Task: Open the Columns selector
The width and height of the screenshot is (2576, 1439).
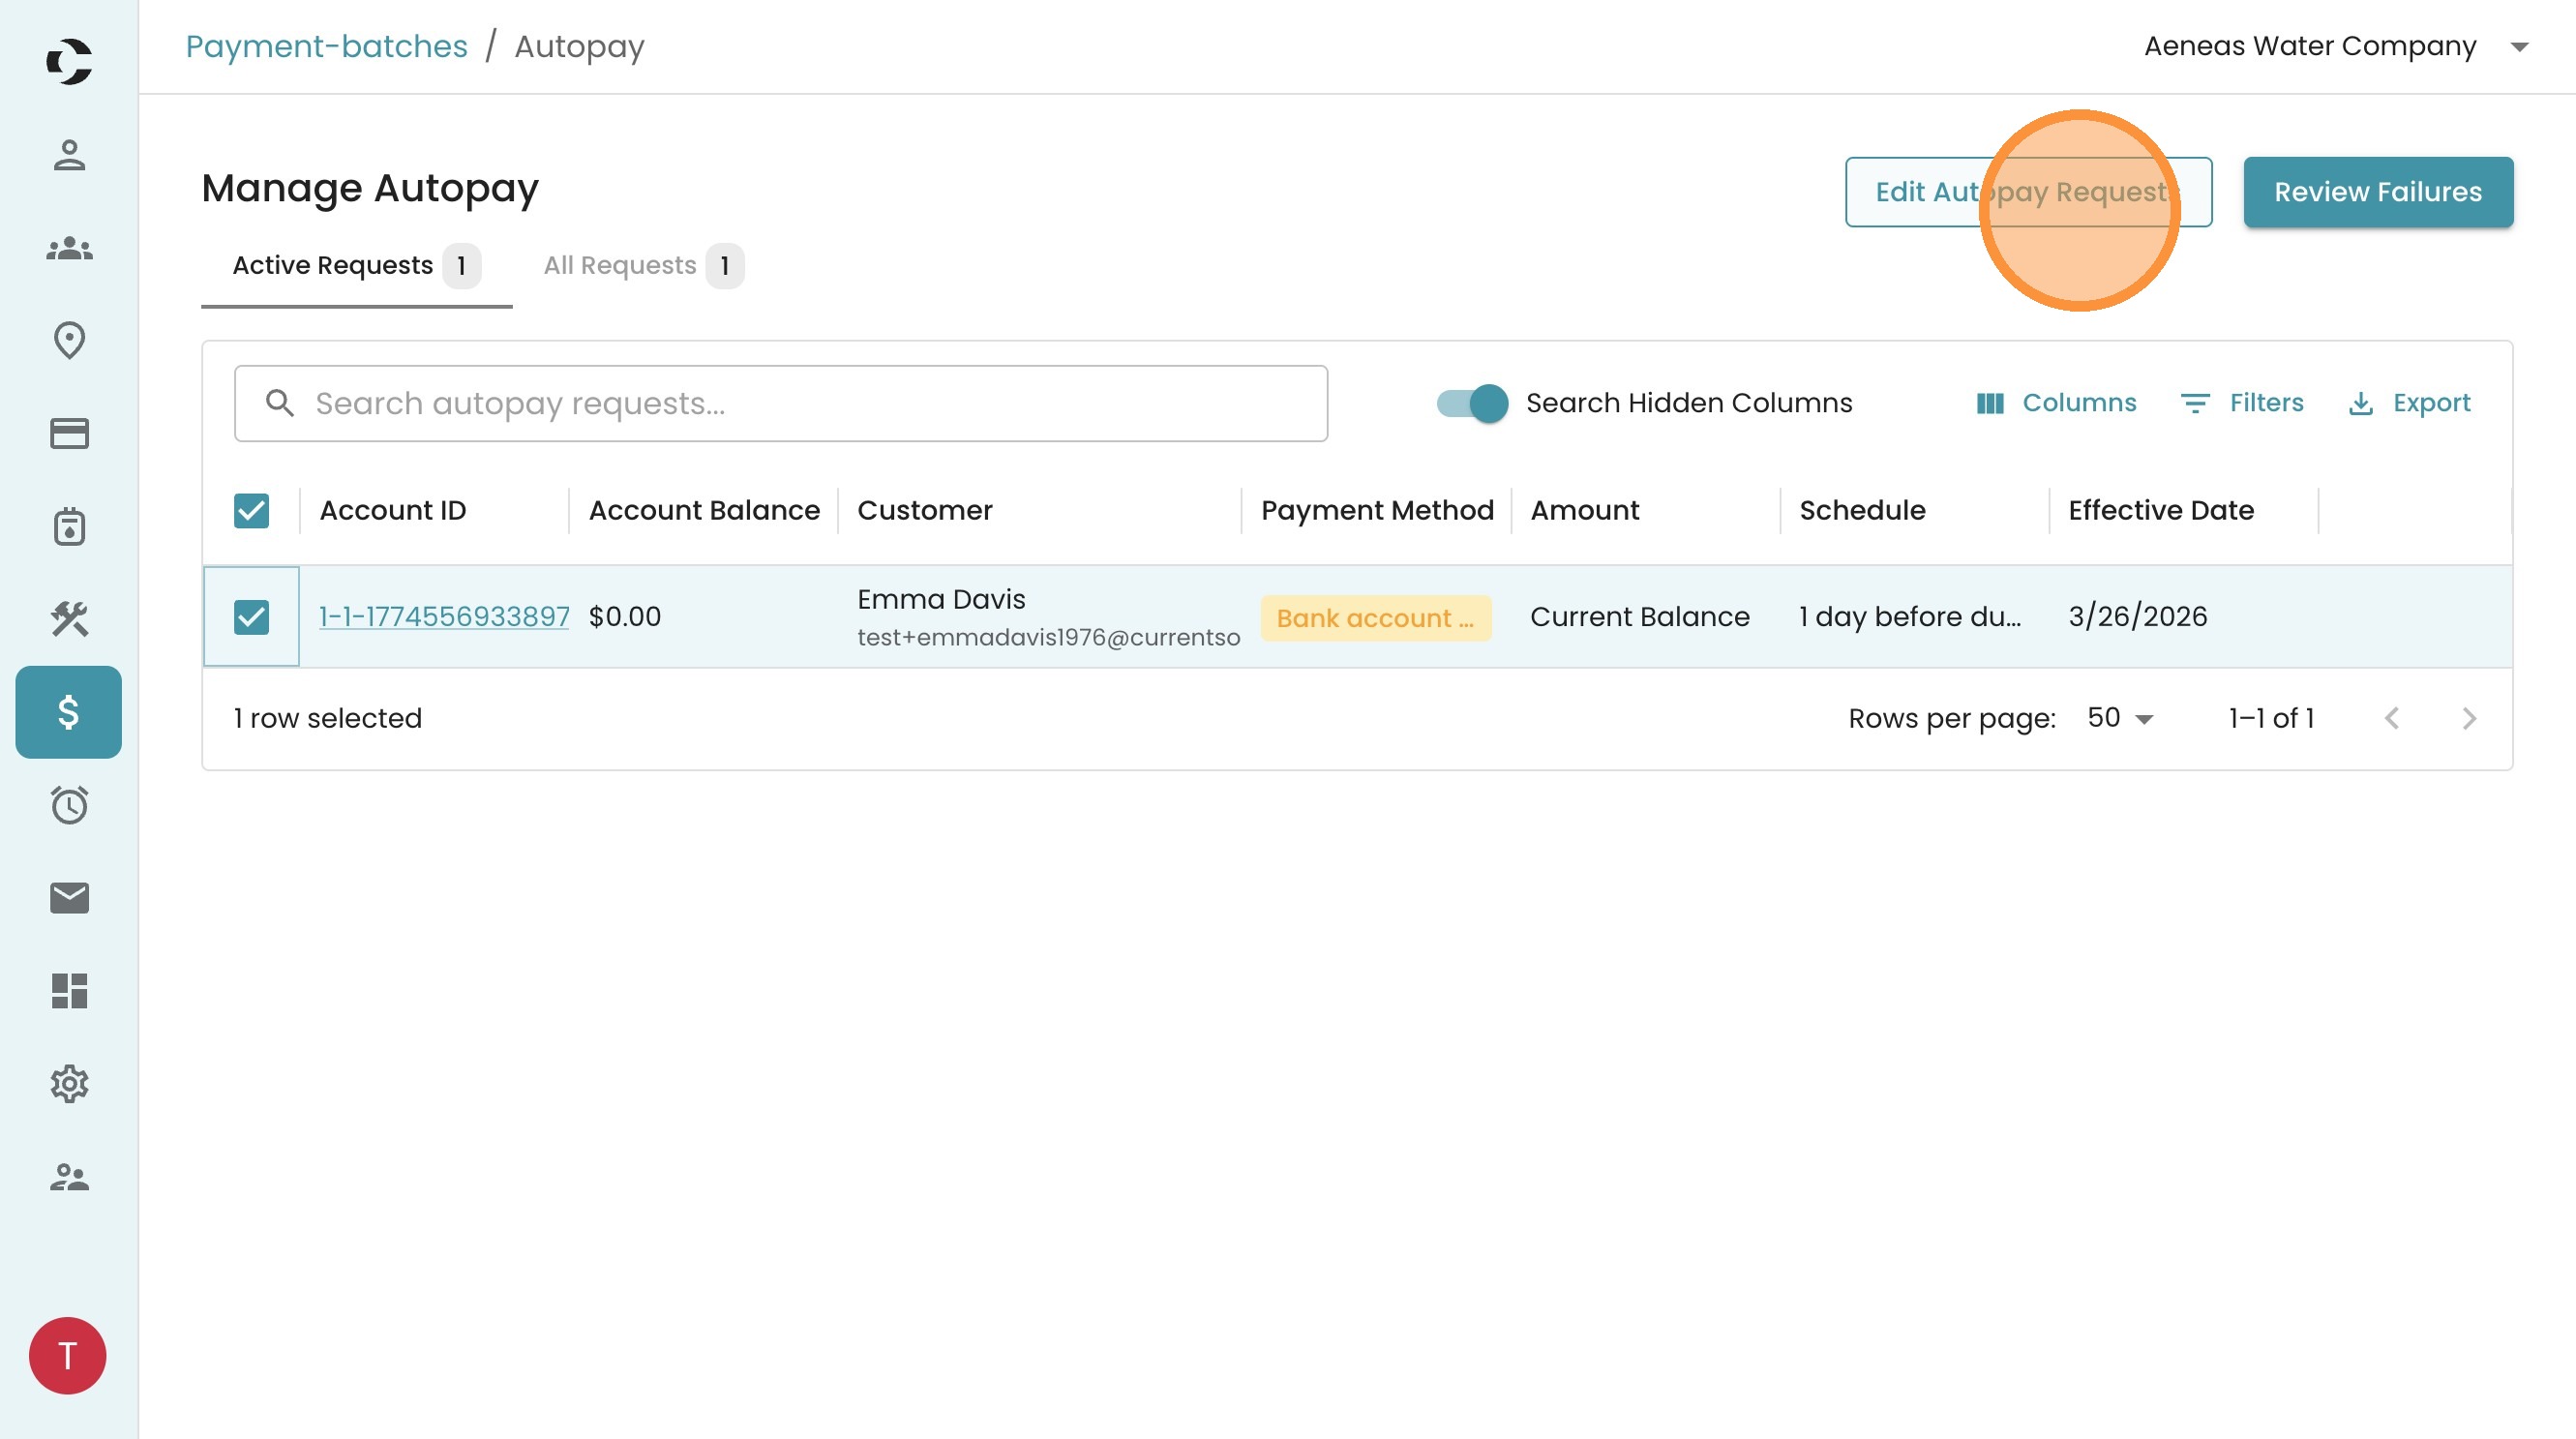Action: tap(2056, 403)
